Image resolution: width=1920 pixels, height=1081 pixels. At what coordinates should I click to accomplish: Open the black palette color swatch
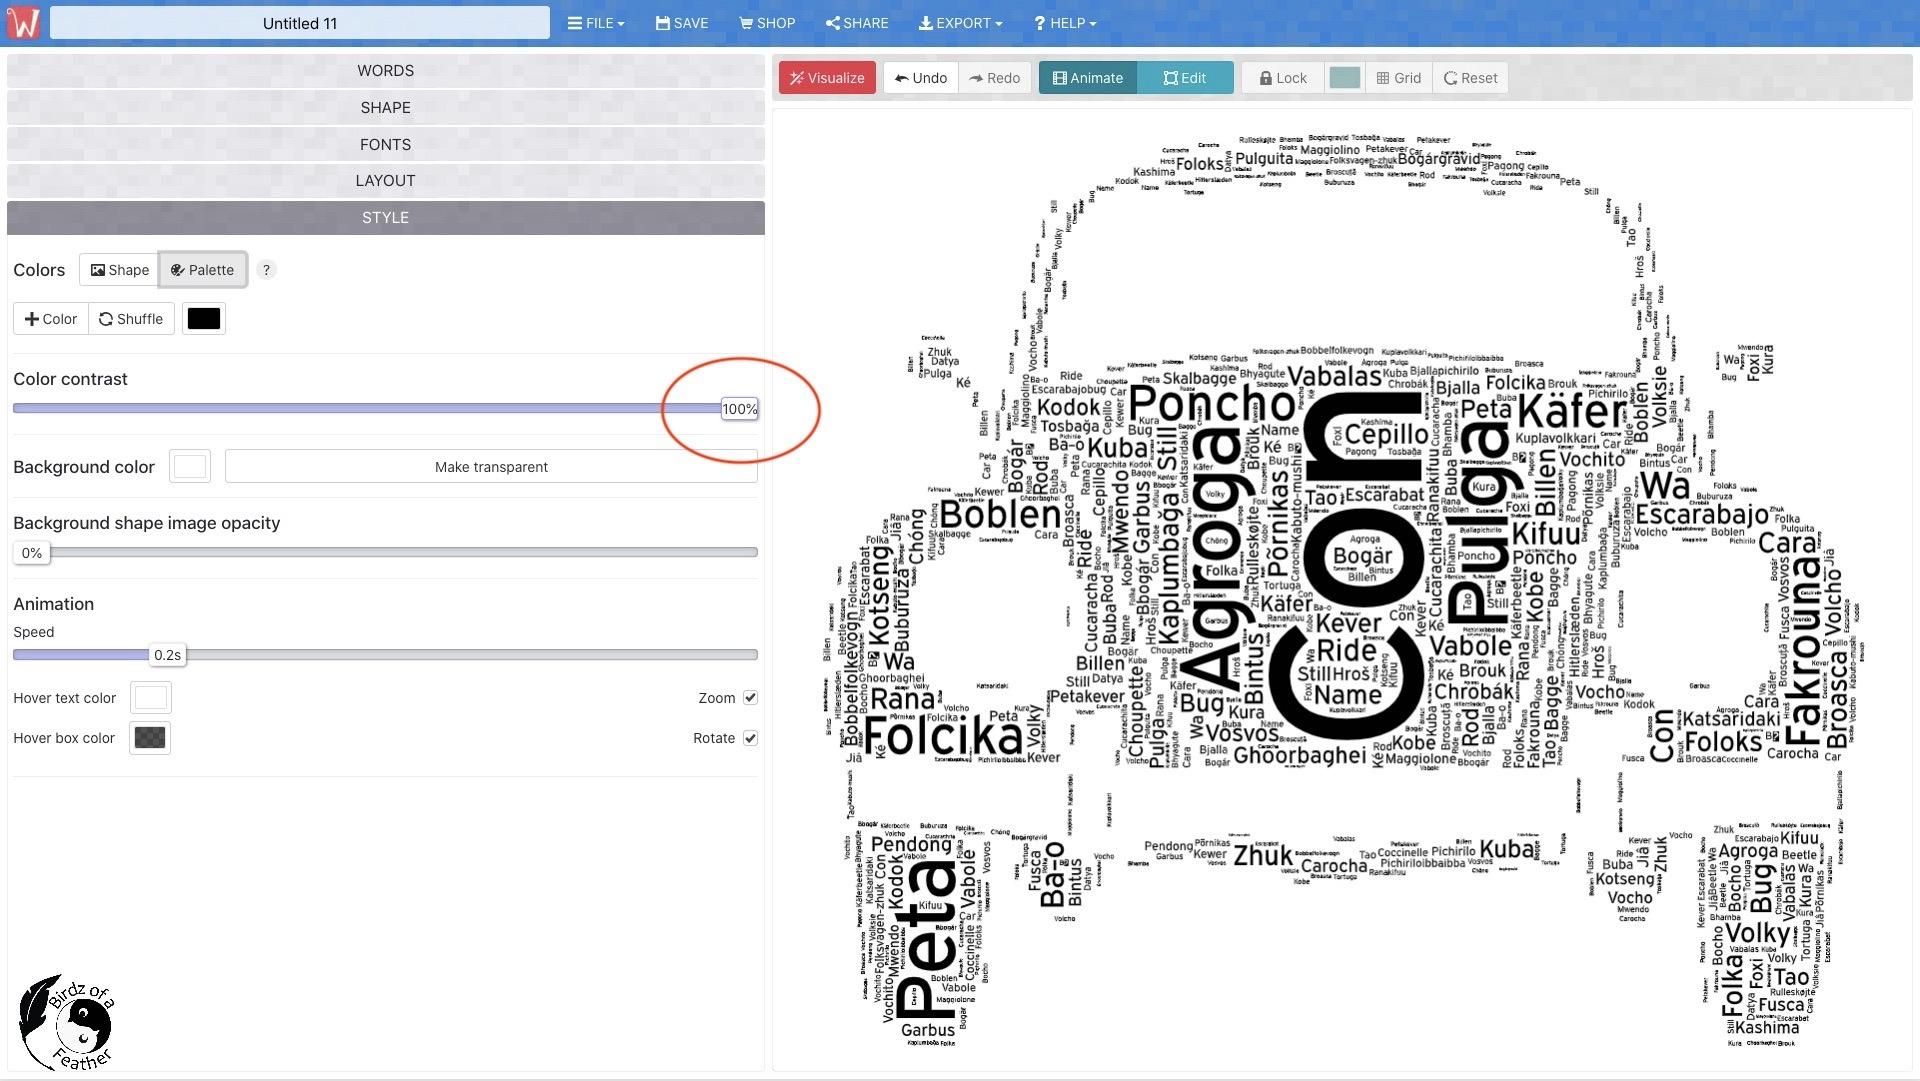[x=204, y=319]
